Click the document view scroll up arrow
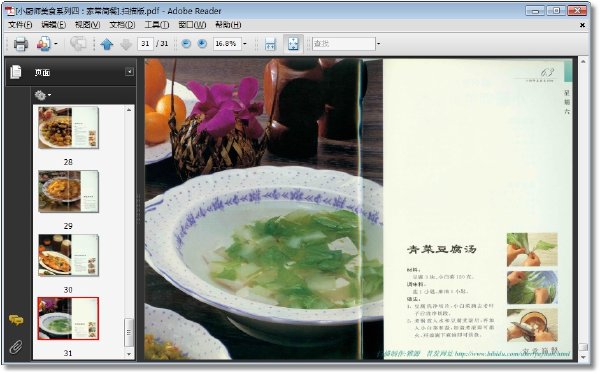Image resolution: width=600 pixels, height=374 pixels. [583, 61]
